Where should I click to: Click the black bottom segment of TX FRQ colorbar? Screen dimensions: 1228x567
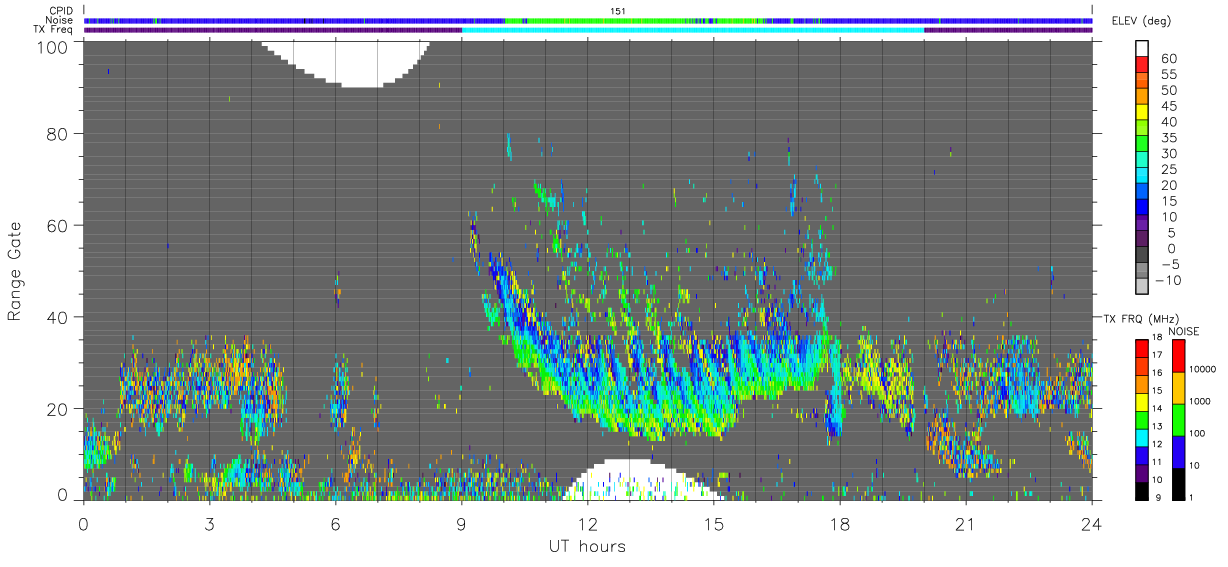pyautogui.click(x=1143, y=493)
